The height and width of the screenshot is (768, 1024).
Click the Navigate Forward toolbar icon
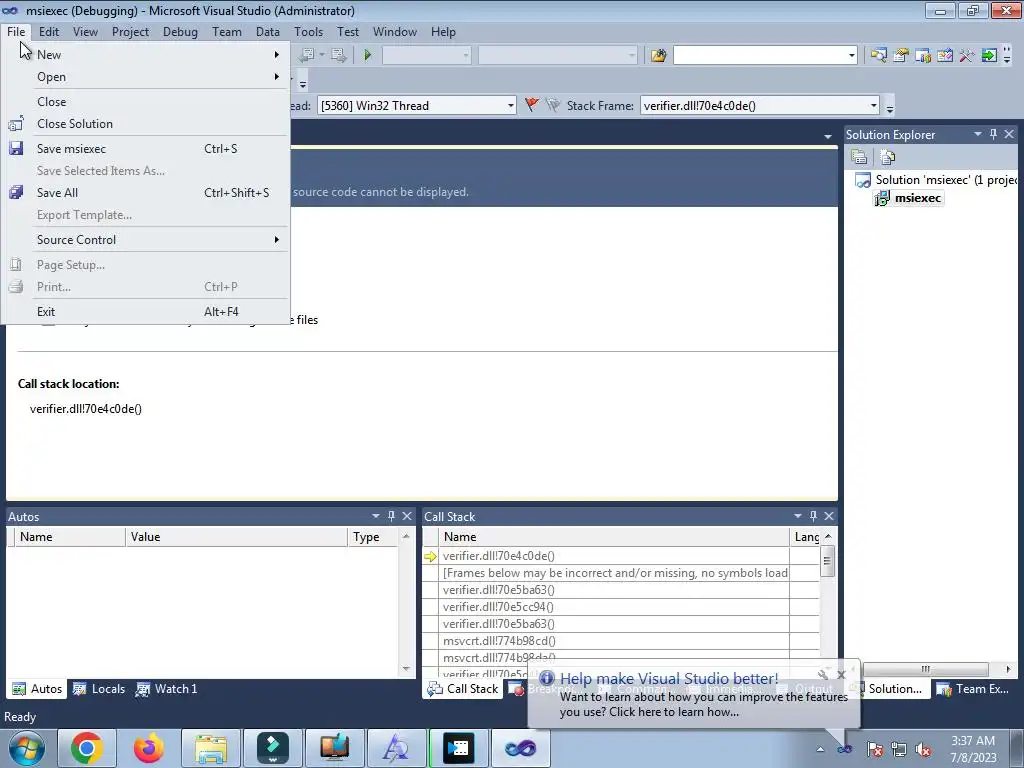(338, 56)
